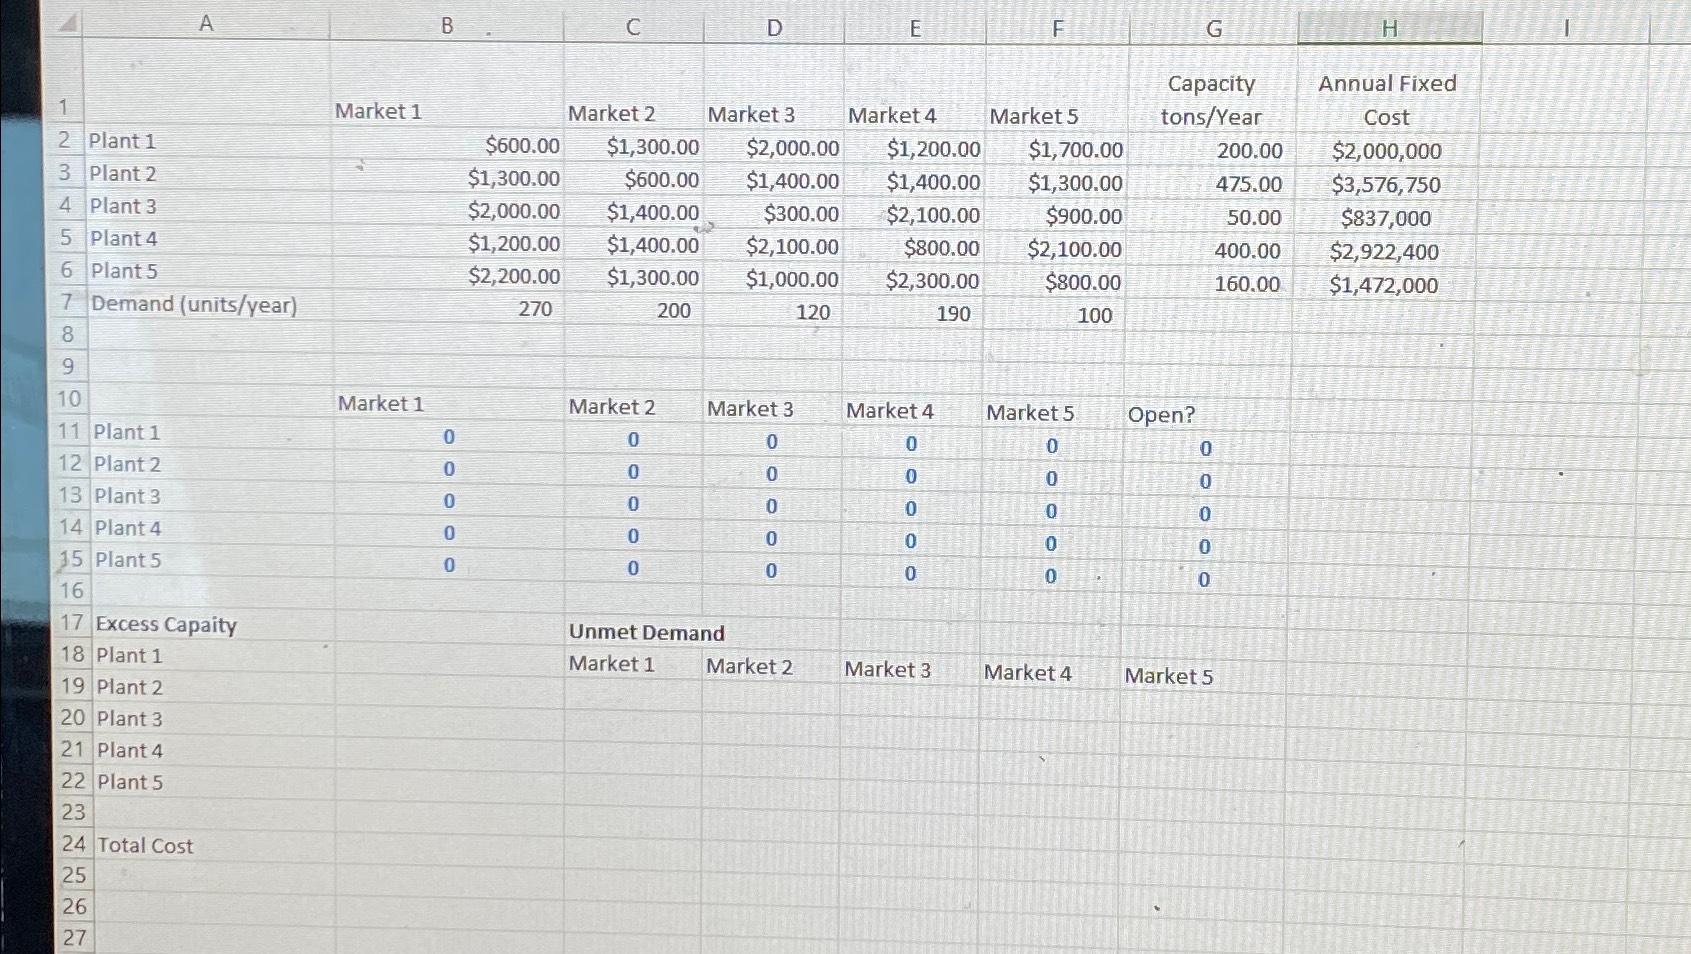Click demand value 100

1095,316
